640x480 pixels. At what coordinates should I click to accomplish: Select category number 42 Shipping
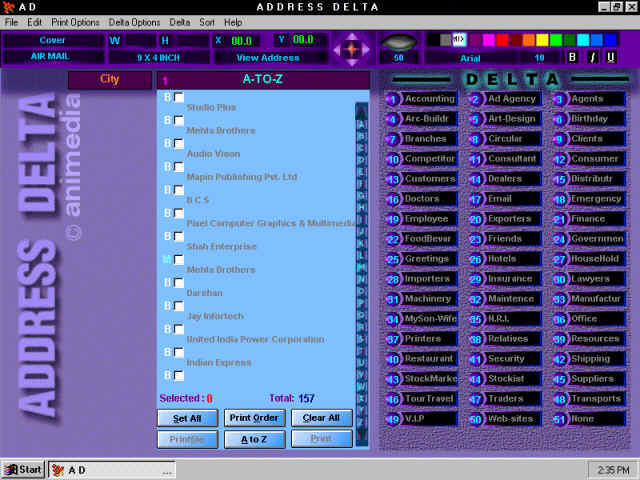(589, 359)
